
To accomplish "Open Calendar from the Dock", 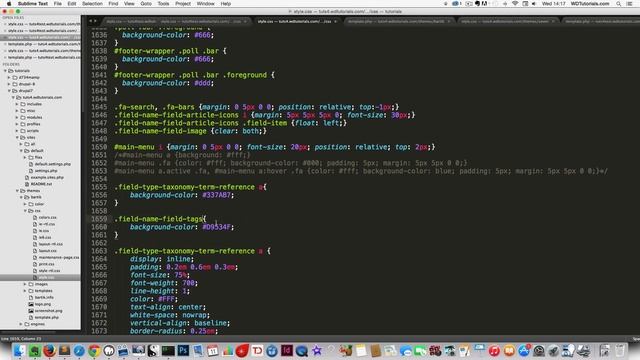I will [x=213, y=351].
